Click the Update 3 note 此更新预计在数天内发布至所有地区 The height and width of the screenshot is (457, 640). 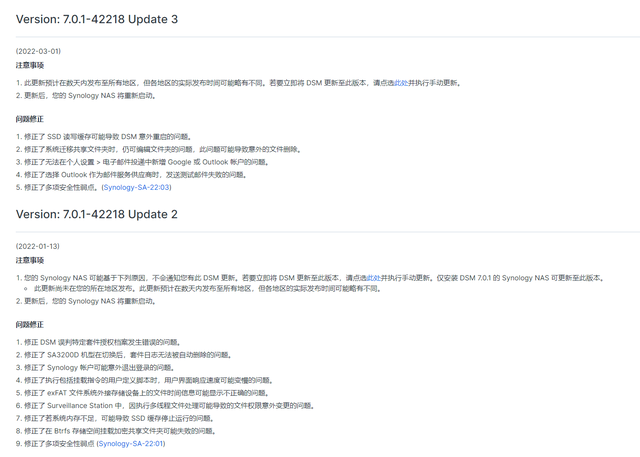[239, 83]
